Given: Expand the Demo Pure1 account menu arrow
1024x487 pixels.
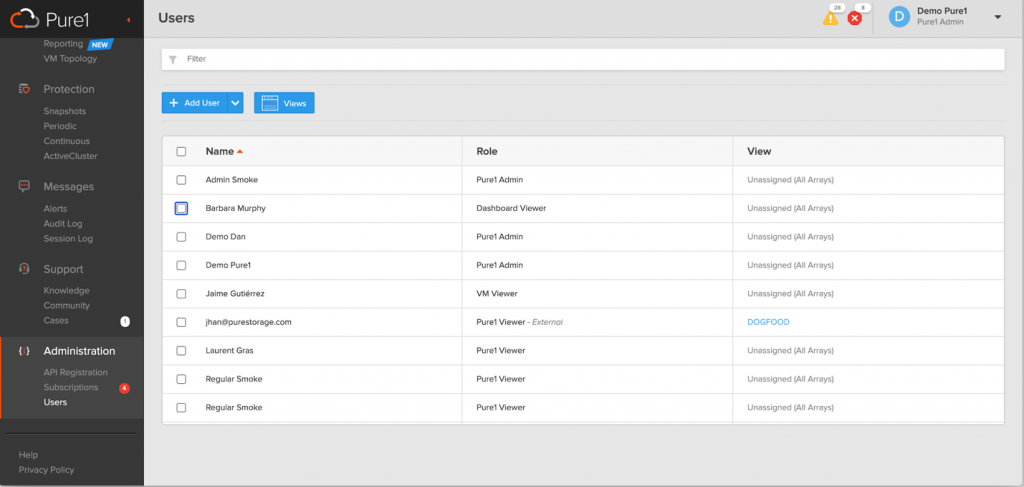Looking at the screenshot, I should tap(997, 17).
